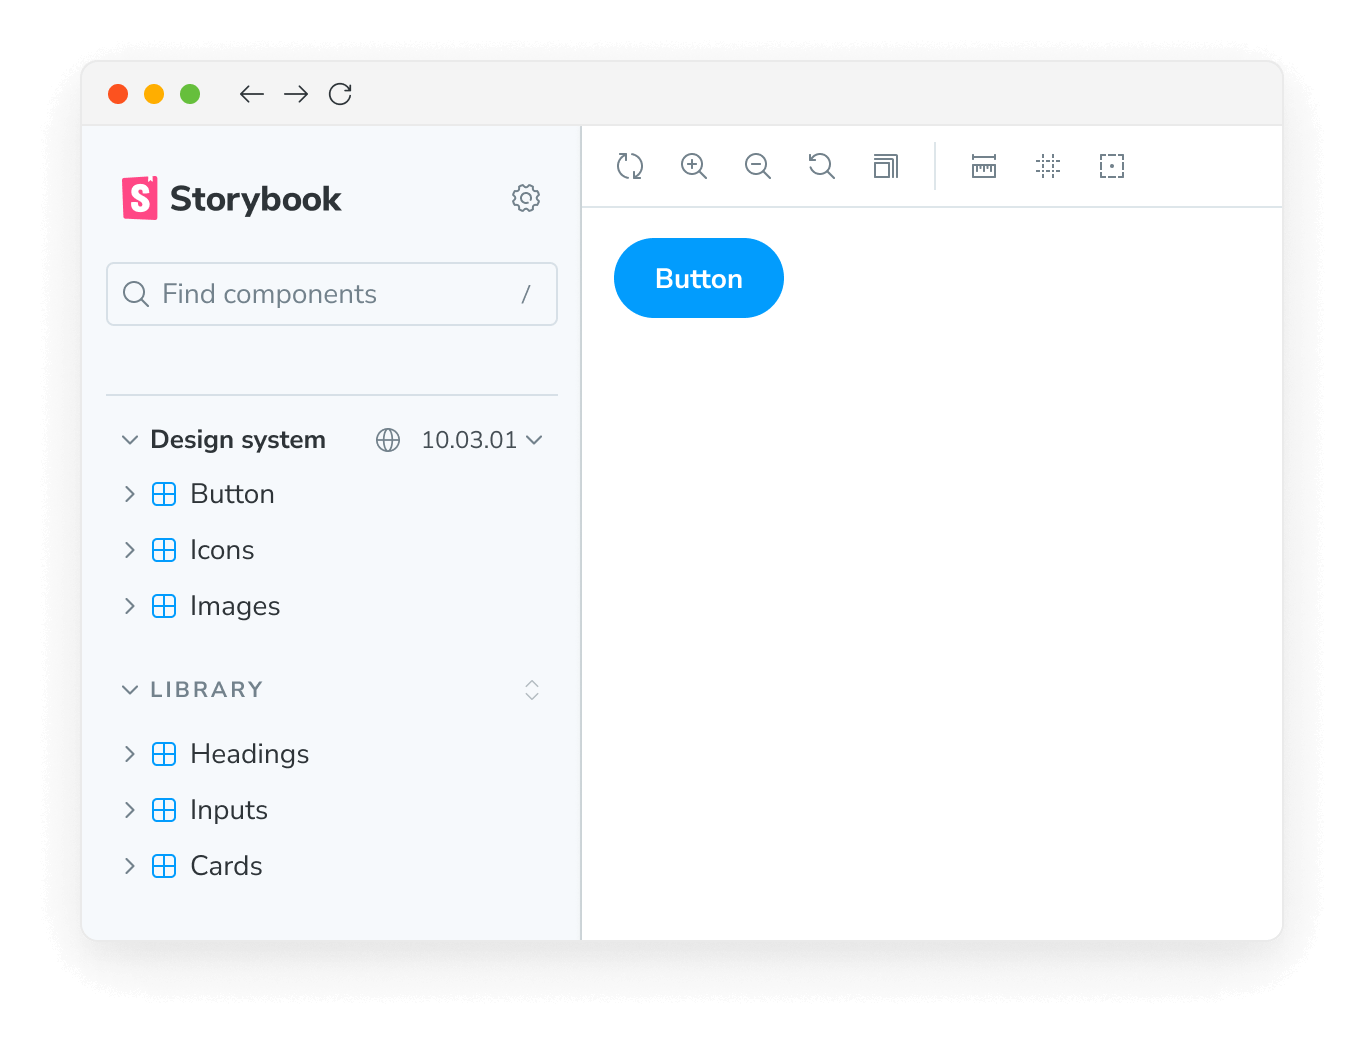The height and width of the screenshot is (1042, 1364).
Task: Select the Headings item under LIBRARY
Action: 248,753
